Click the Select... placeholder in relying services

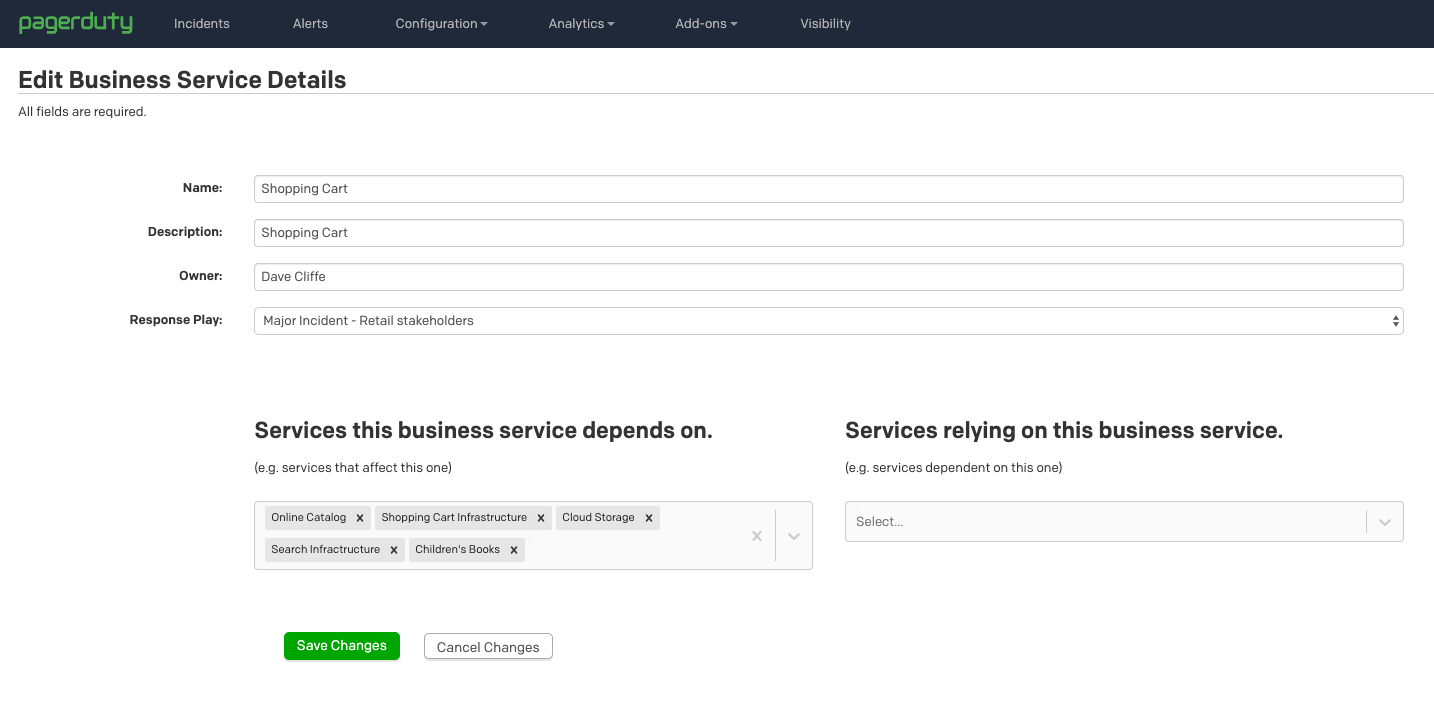pos(880,522)
